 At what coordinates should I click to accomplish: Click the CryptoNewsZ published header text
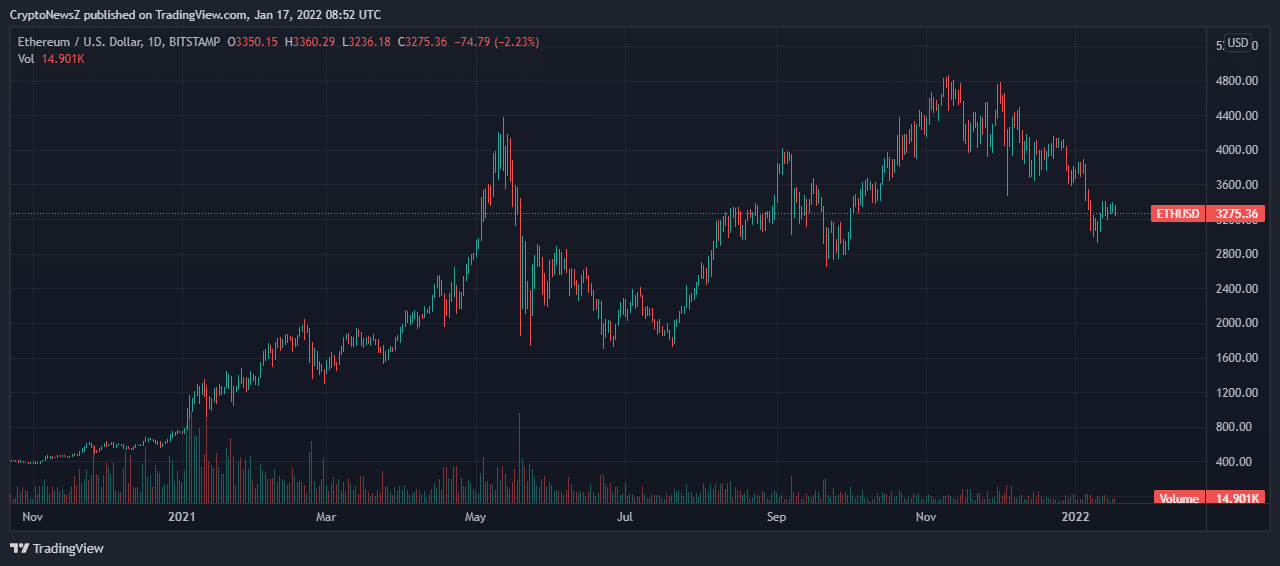click(x=194, y=14)
